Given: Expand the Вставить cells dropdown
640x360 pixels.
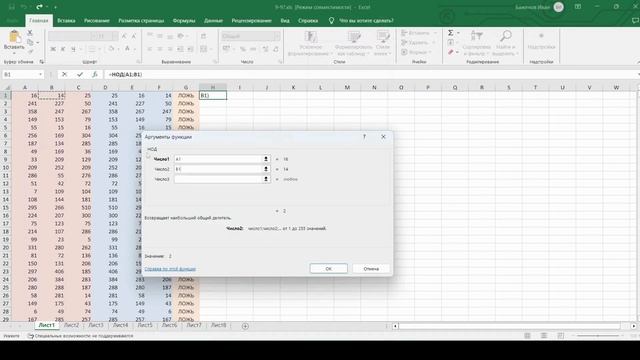Looking at the screenshot, I should [x=436, y=33].
